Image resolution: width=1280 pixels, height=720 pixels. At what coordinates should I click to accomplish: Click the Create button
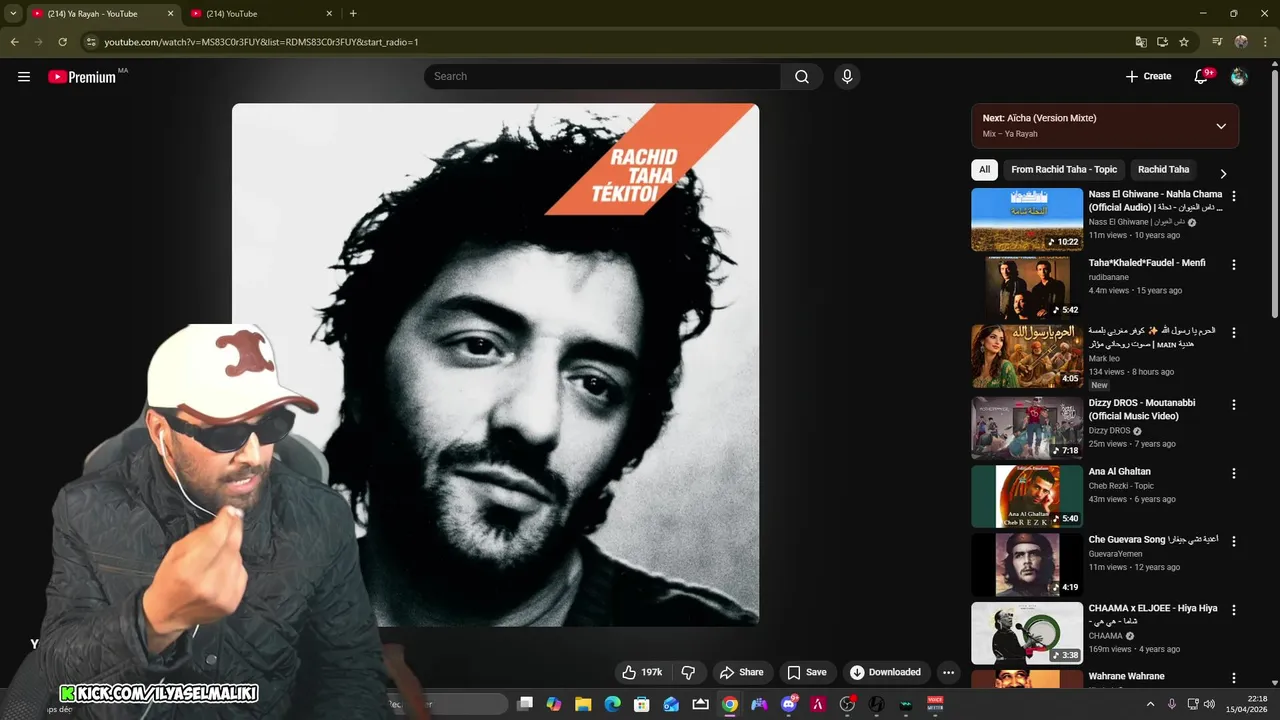point(1148,77)
